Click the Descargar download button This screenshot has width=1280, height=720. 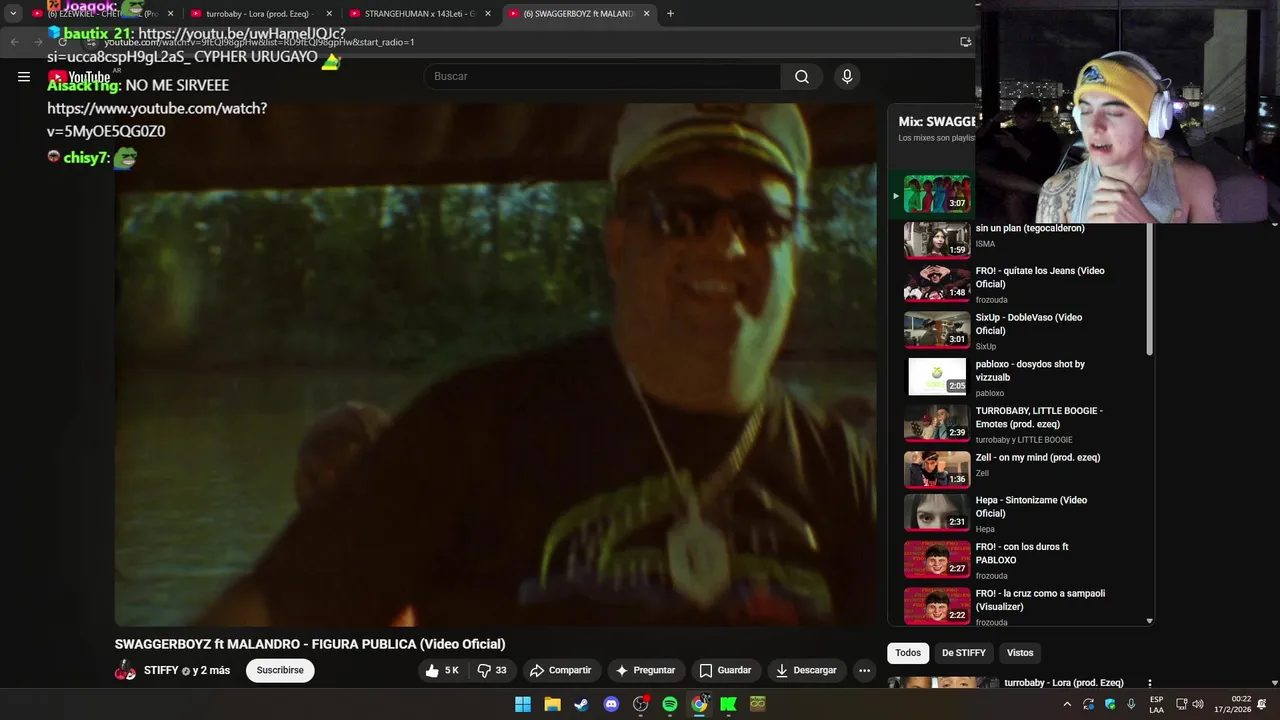(x=806, y=670)
